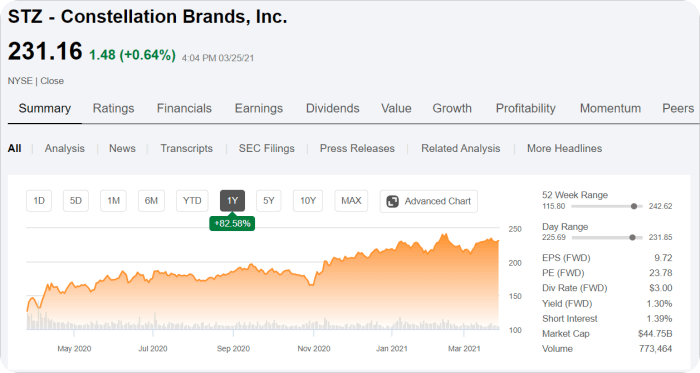Open the Press Releases filter
Screen dimensions: 700x373
(357, 149)
